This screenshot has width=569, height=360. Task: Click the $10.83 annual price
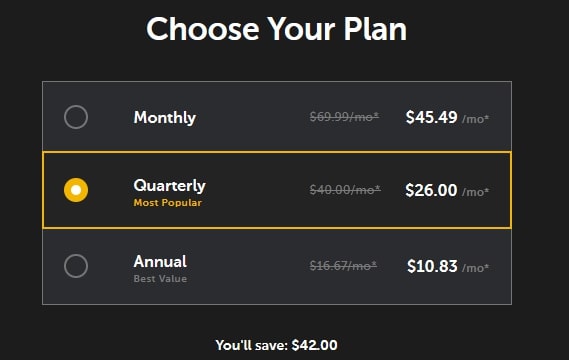tap(432, 266)
